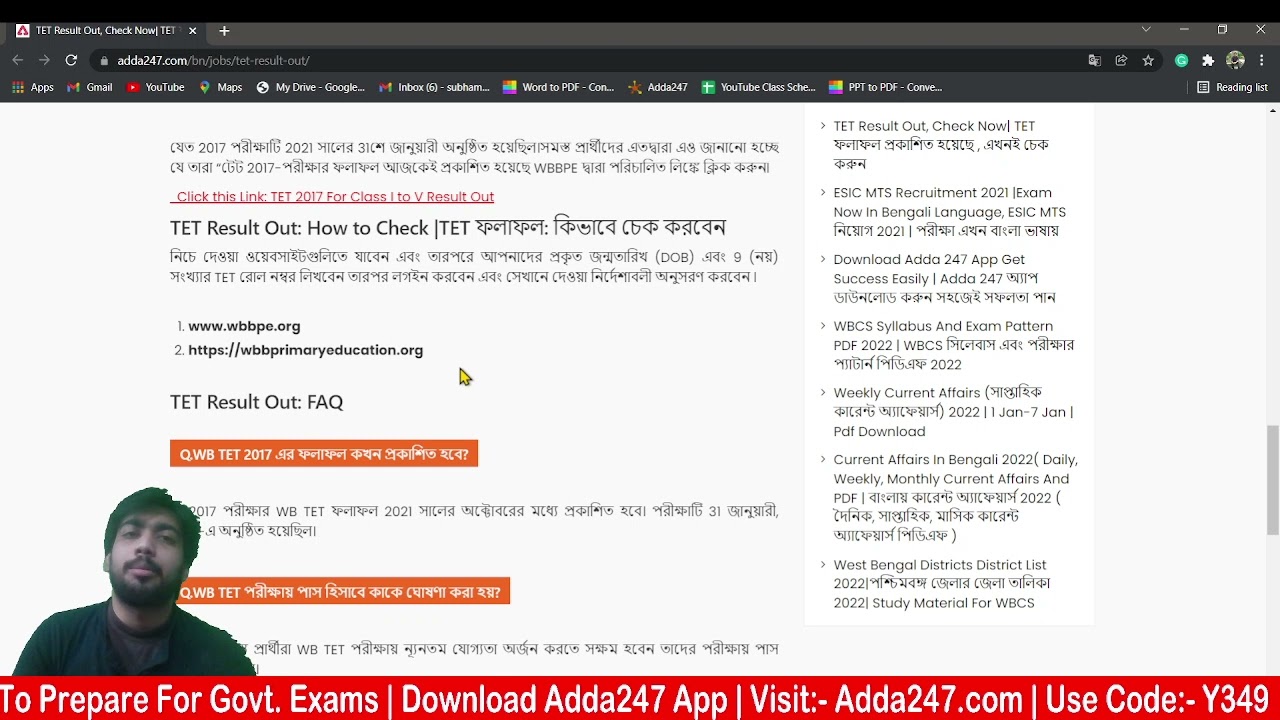Click second orange FAQ about WB TET pass
Screen dimensions: 1280x720
(x=340, y=592)
